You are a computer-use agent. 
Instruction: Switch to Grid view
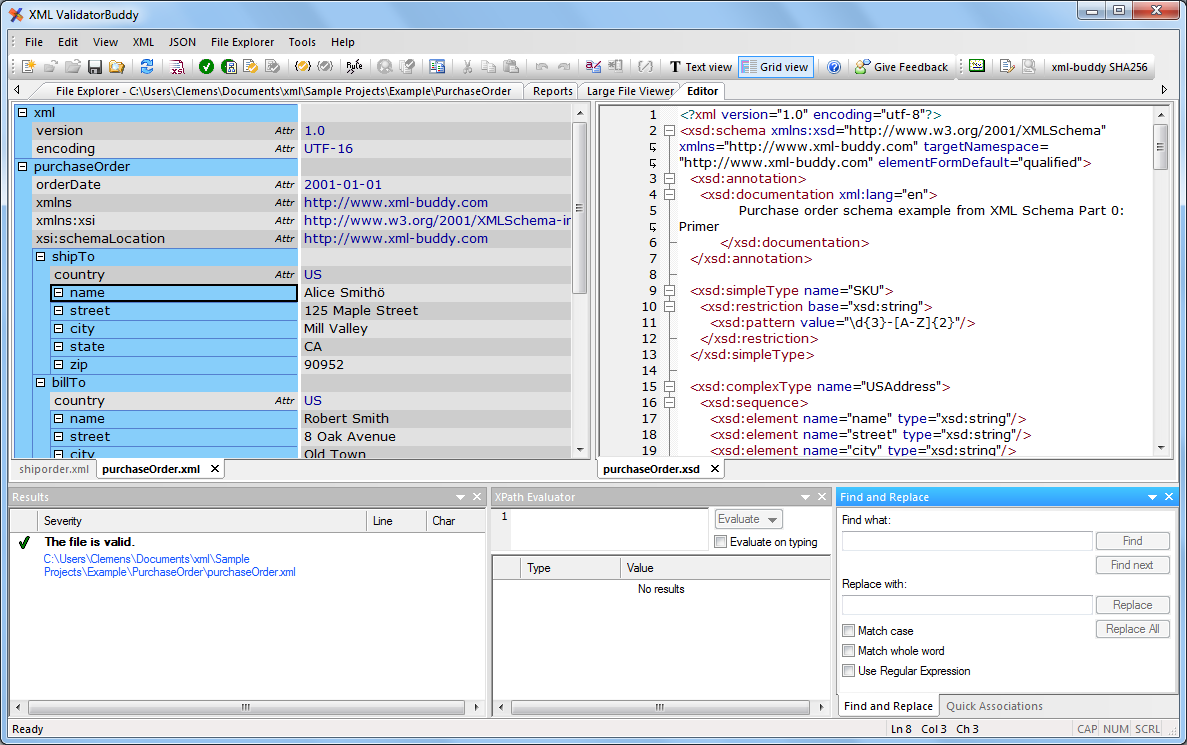pyautogui.click(x=776, y=67)
